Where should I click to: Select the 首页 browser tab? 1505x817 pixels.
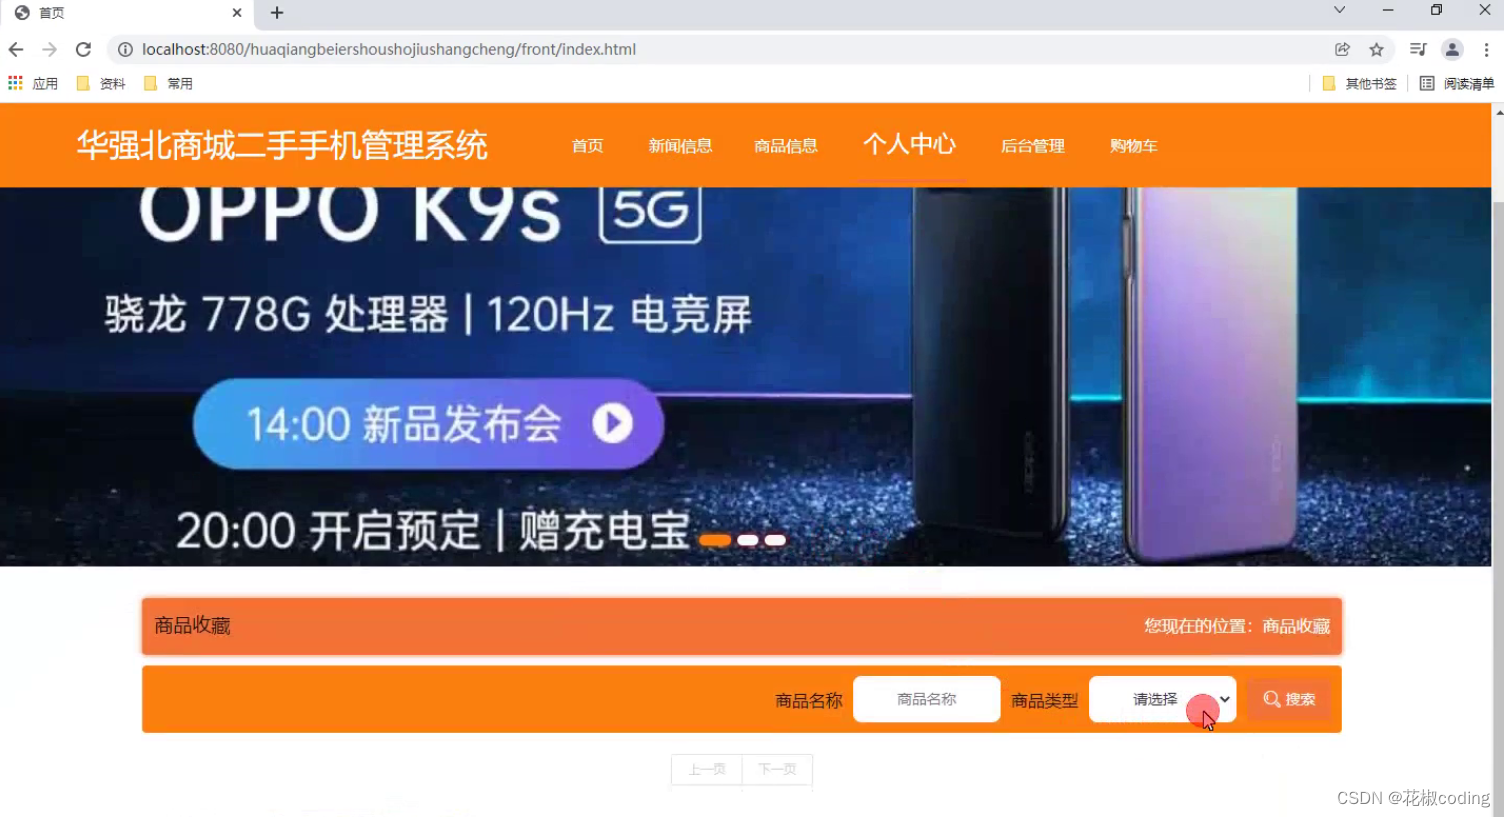coord(127,13)
